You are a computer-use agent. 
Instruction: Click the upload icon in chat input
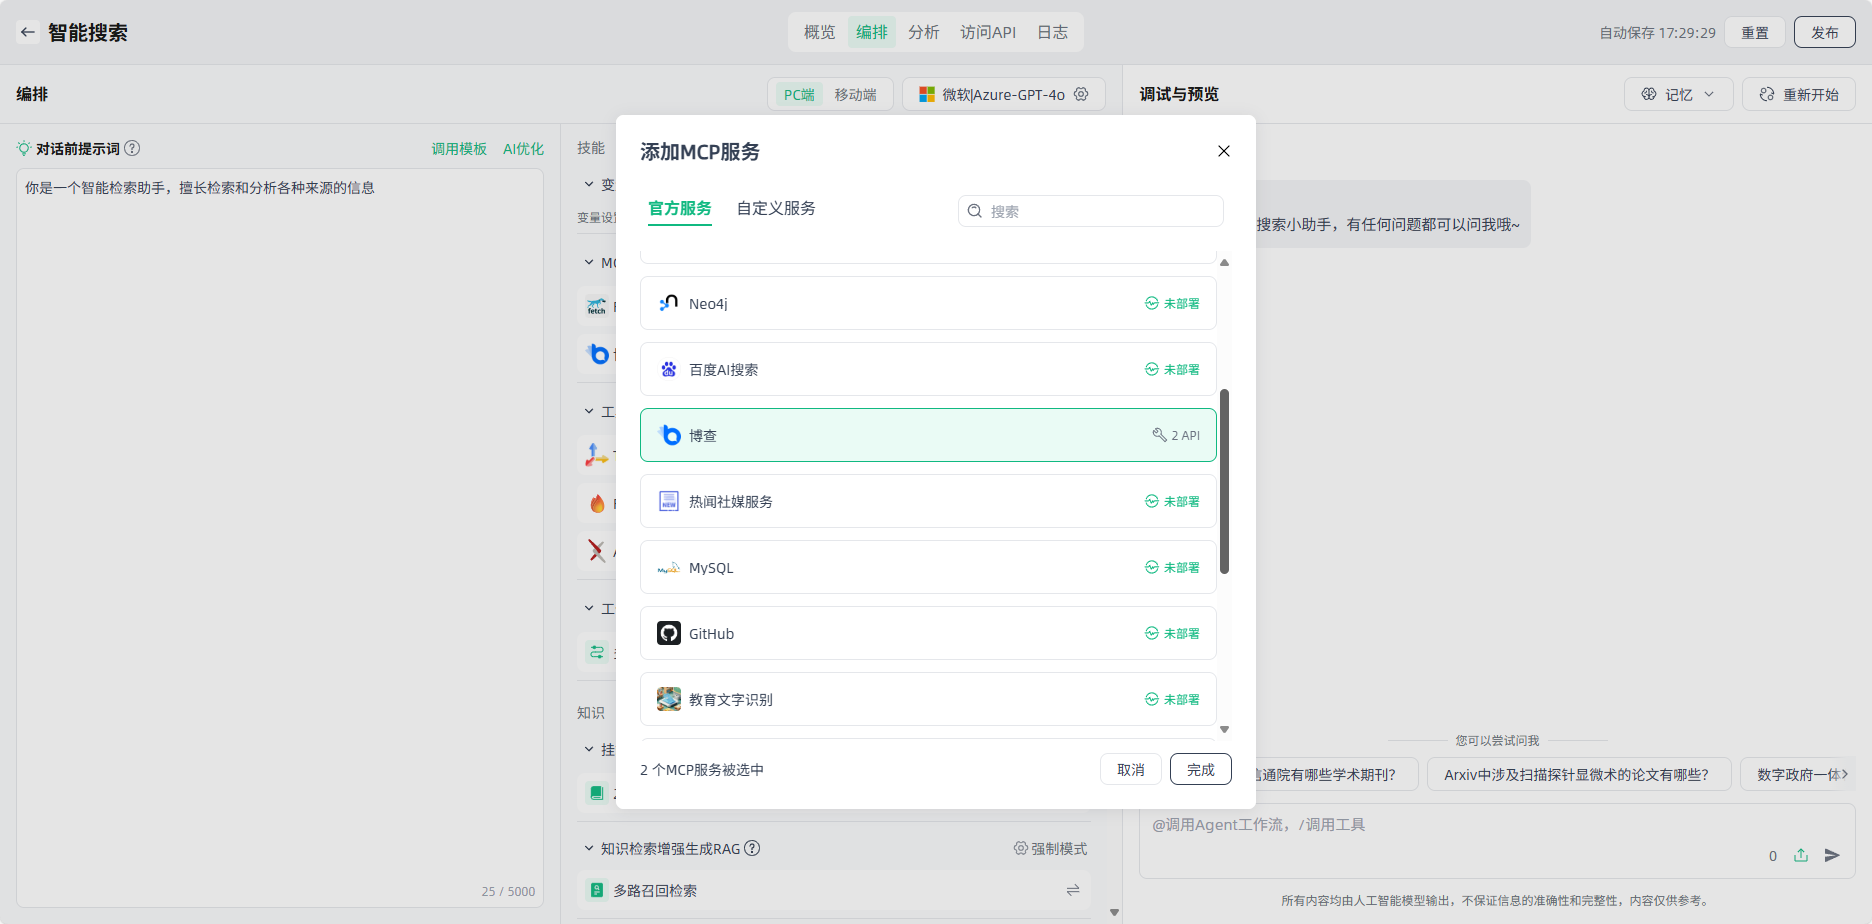[x=1801, y=855]
